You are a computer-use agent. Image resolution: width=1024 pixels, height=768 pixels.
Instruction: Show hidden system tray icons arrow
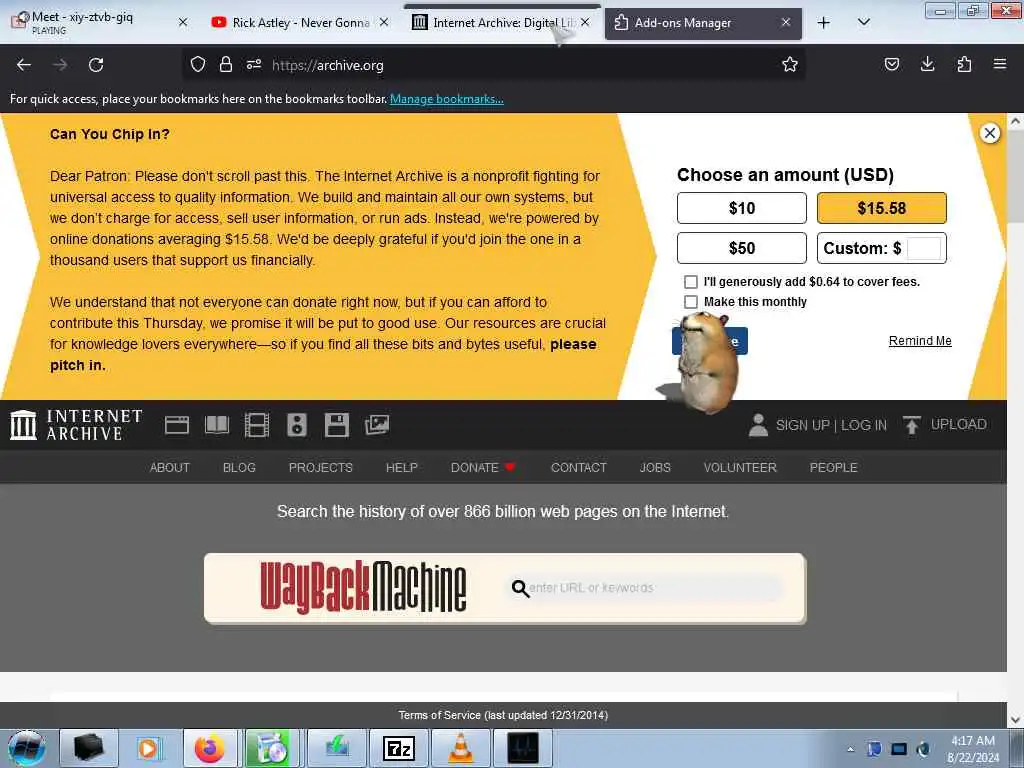850,749
